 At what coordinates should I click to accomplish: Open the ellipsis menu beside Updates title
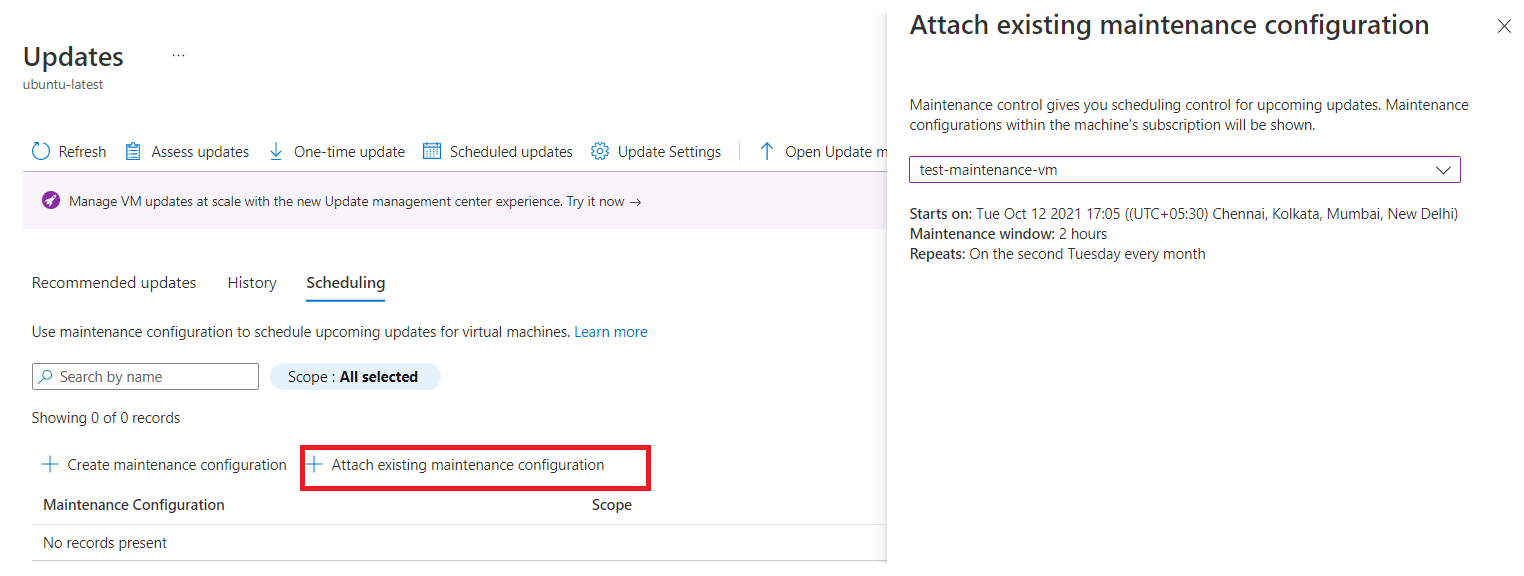click(178, 55)
